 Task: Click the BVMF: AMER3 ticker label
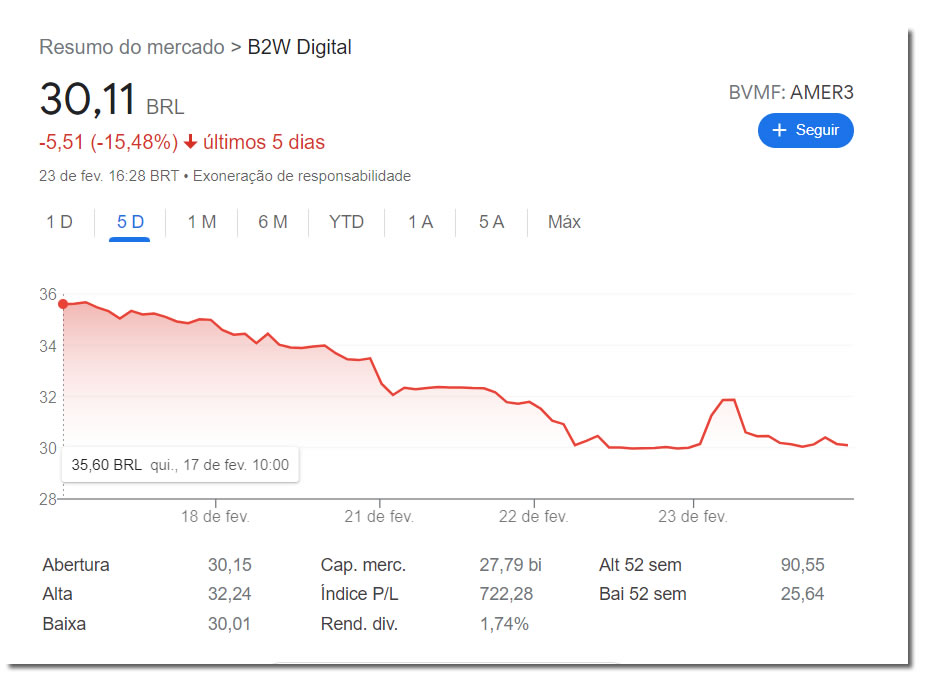tap(790, 93)
